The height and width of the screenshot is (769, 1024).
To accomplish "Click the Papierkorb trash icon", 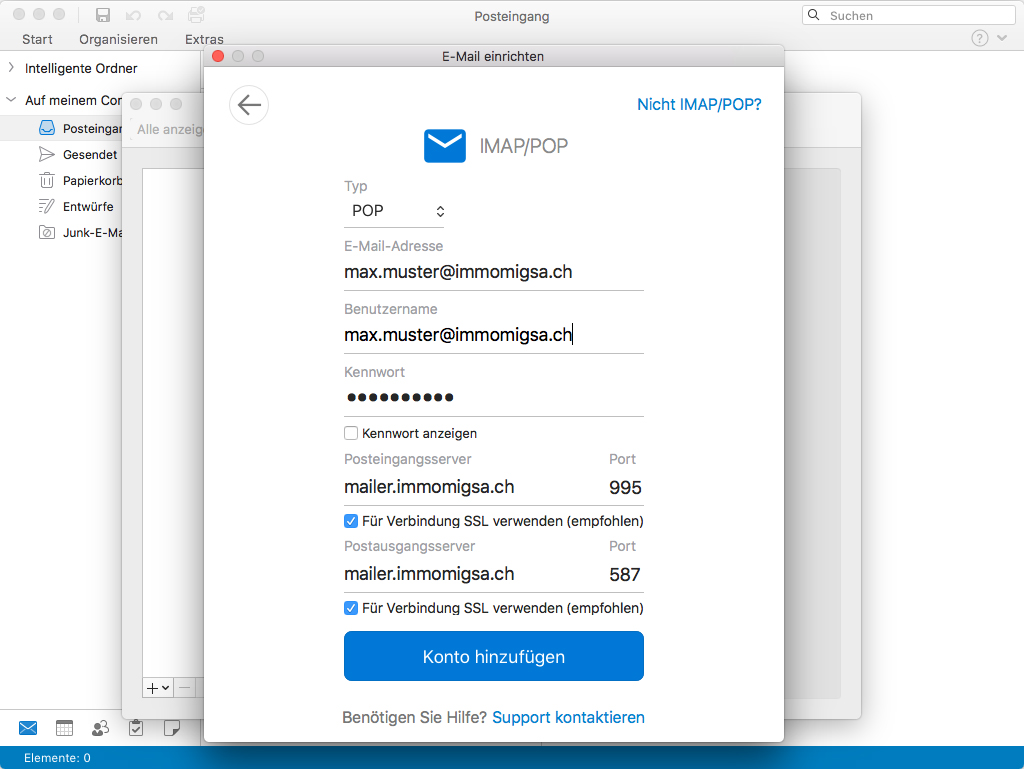I will click(47, 180).
